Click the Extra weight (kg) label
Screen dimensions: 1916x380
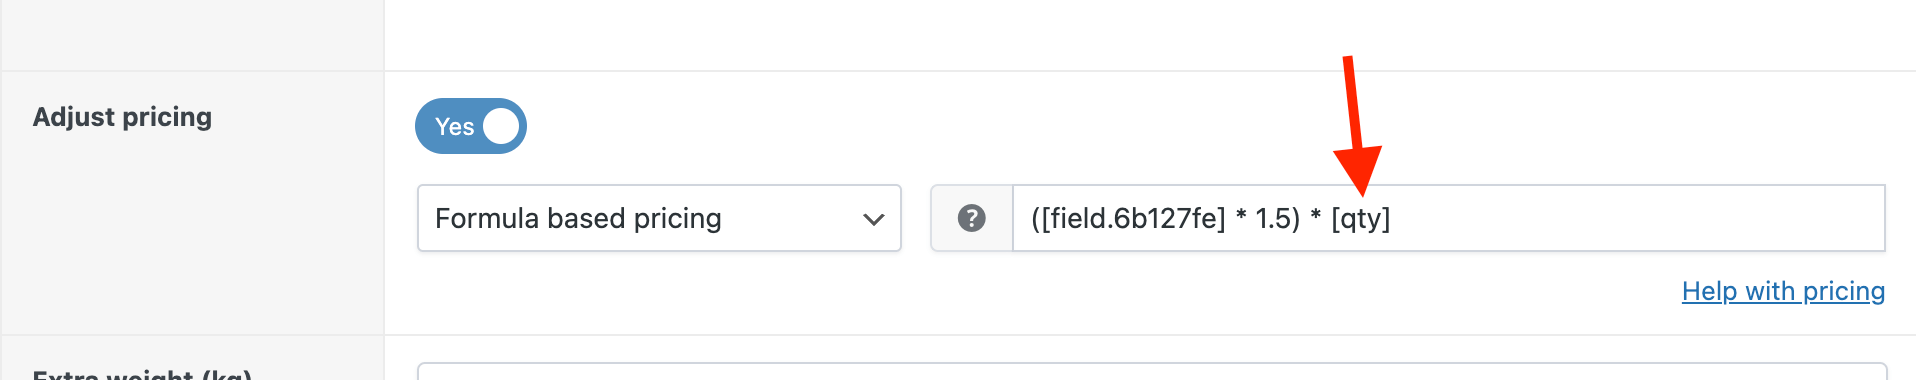(x=142, y=375)
